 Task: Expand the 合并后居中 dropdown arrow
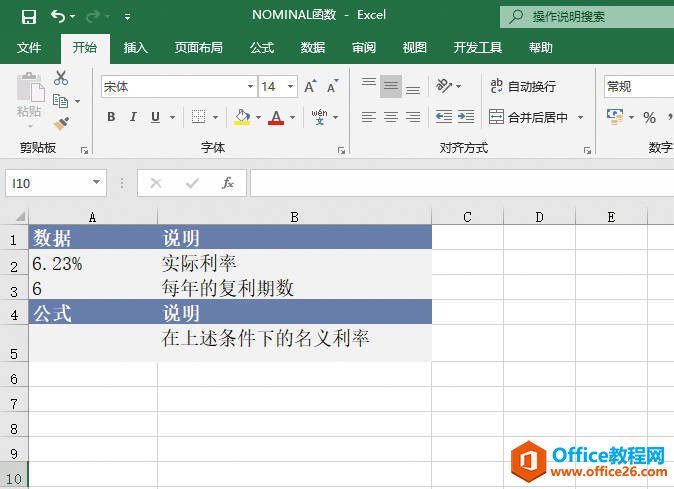(x=580, y=117)
